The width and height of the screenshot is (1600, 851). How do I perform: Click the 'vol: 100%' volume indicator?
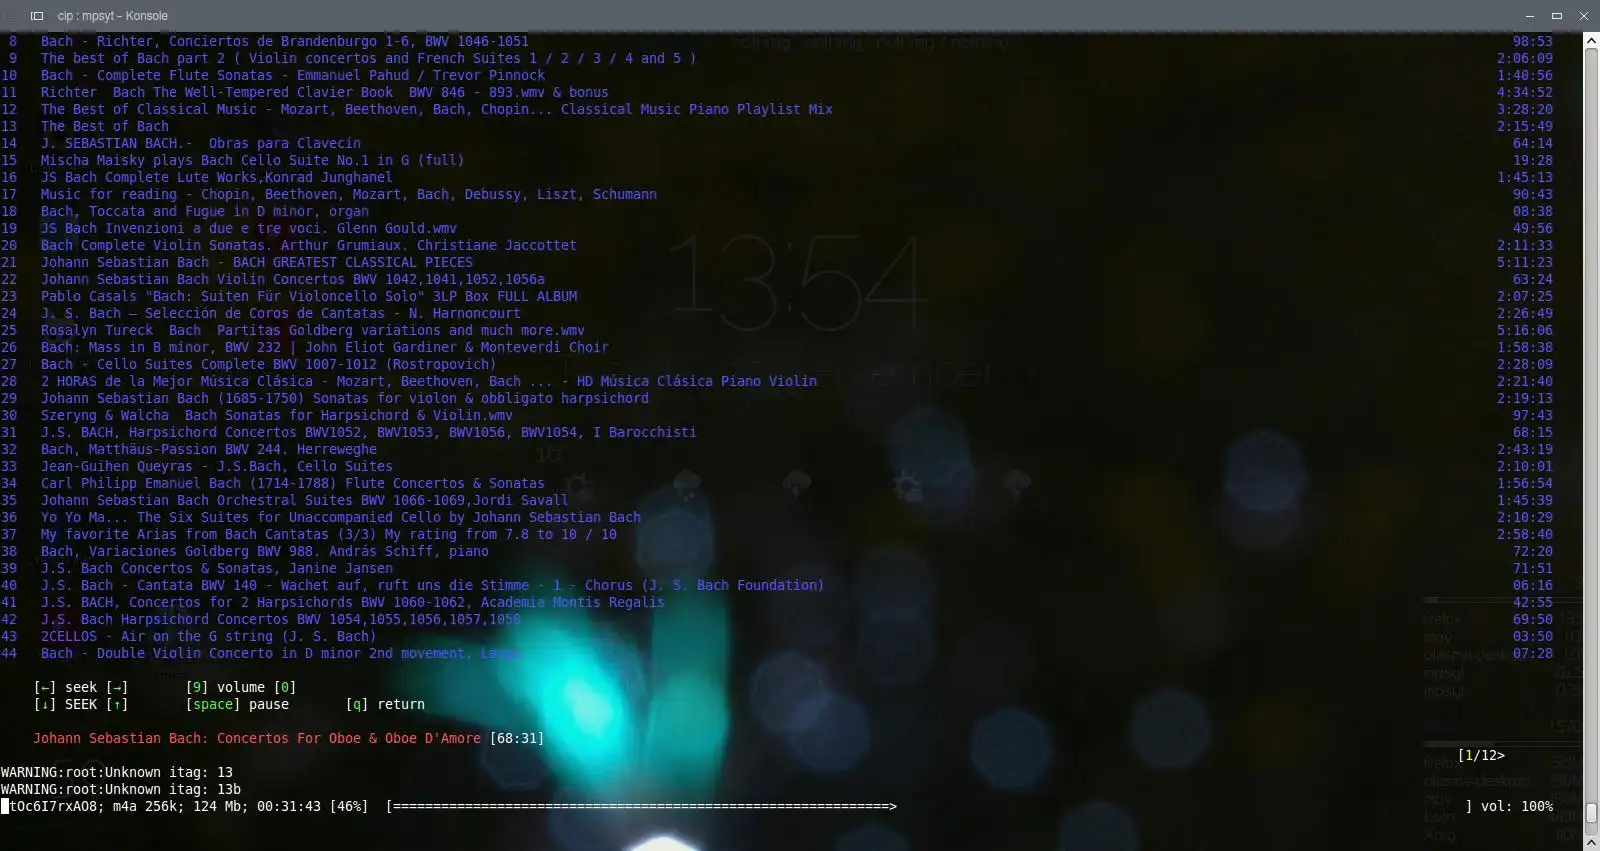pos(1517,806)
